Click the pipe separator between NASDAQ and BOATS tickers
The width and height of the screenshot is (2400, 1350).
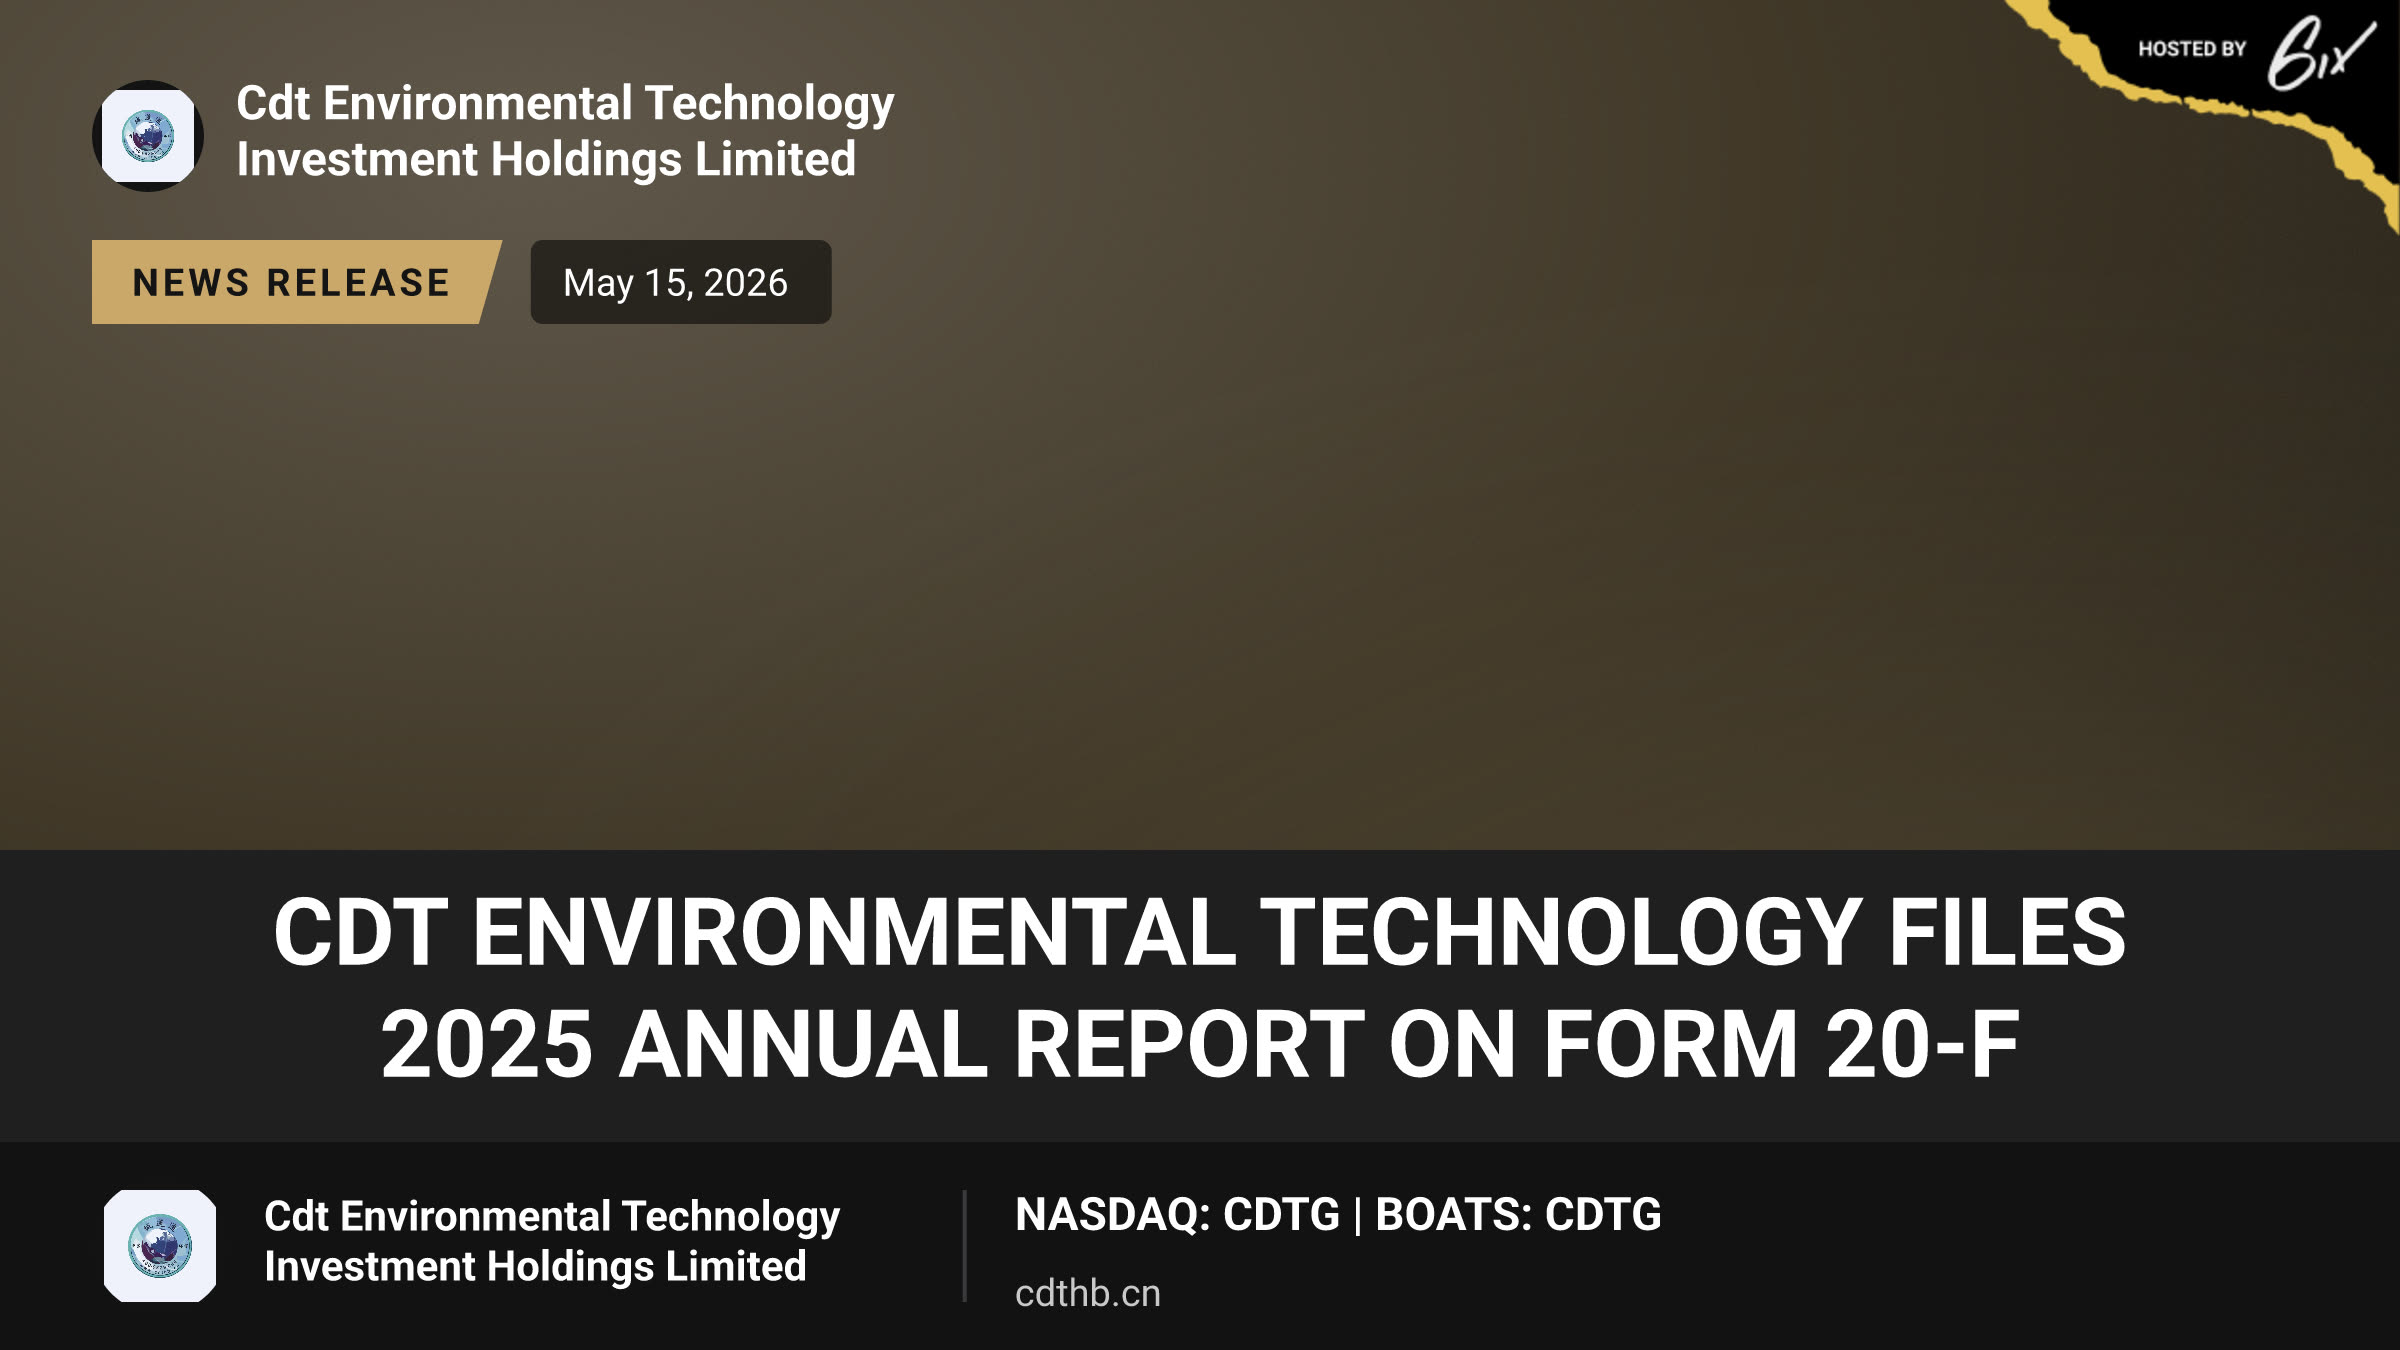pos(1357,1215)
